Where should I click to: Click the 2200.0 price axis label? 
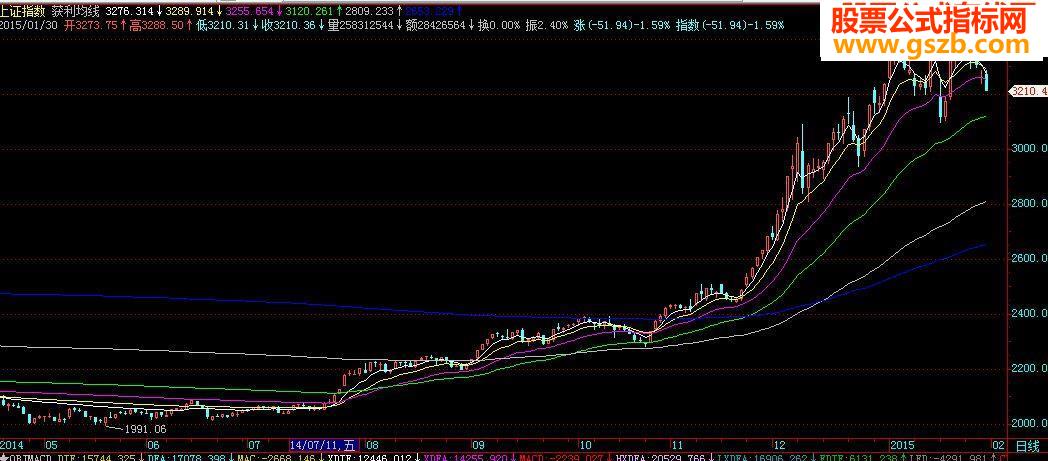tap(1030, 368)
